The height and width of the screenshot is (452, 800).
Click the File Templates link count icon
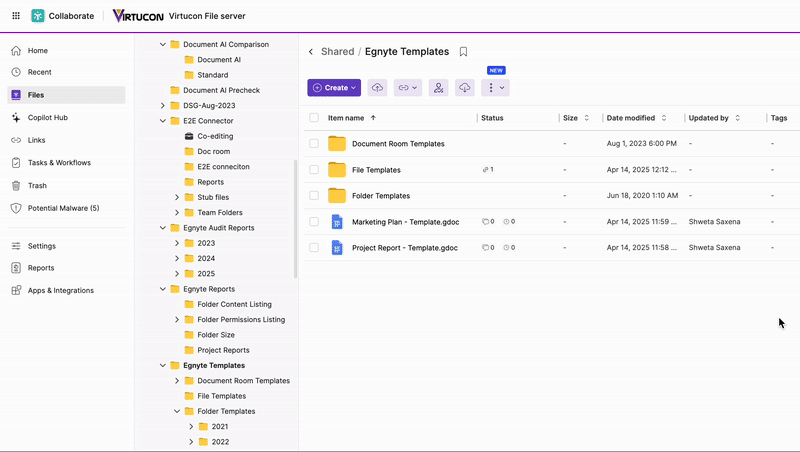click(488, 169)
